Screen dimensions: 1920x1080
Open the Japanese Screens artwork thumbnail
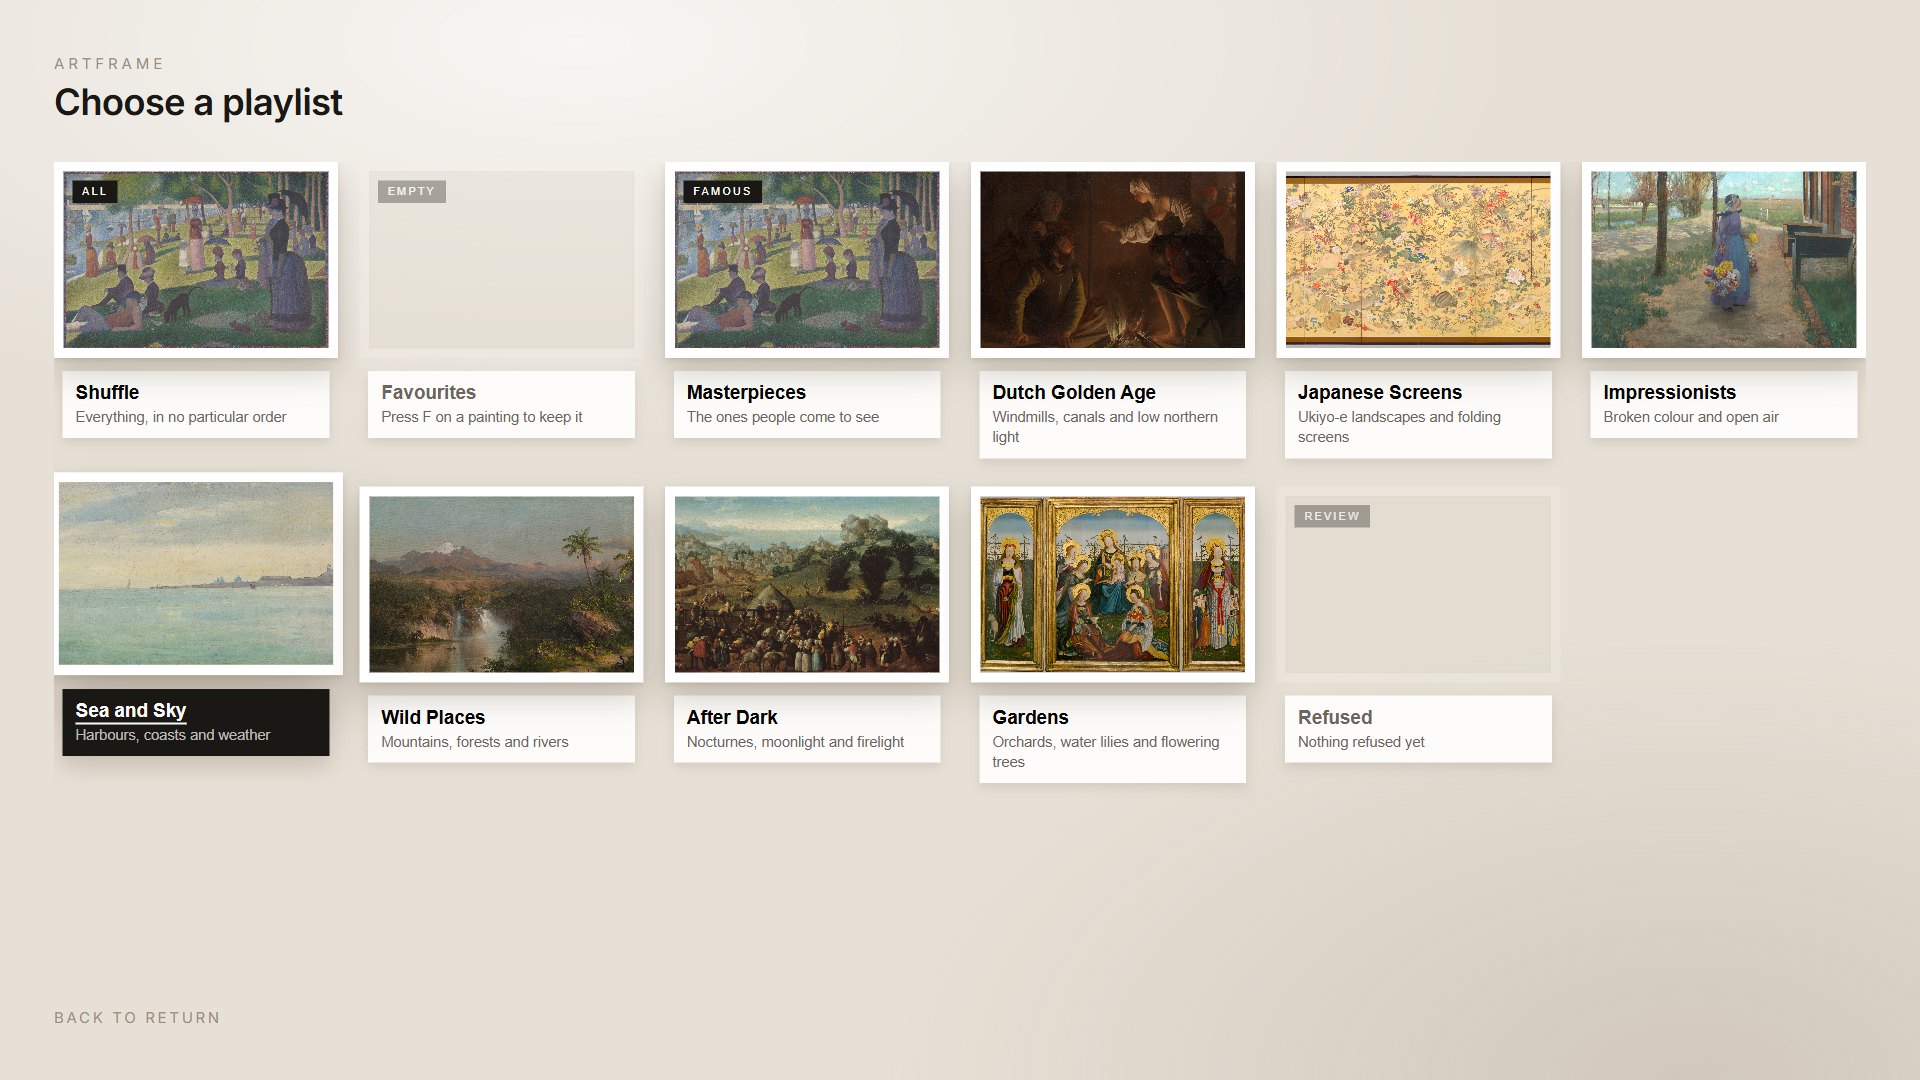1418,259
